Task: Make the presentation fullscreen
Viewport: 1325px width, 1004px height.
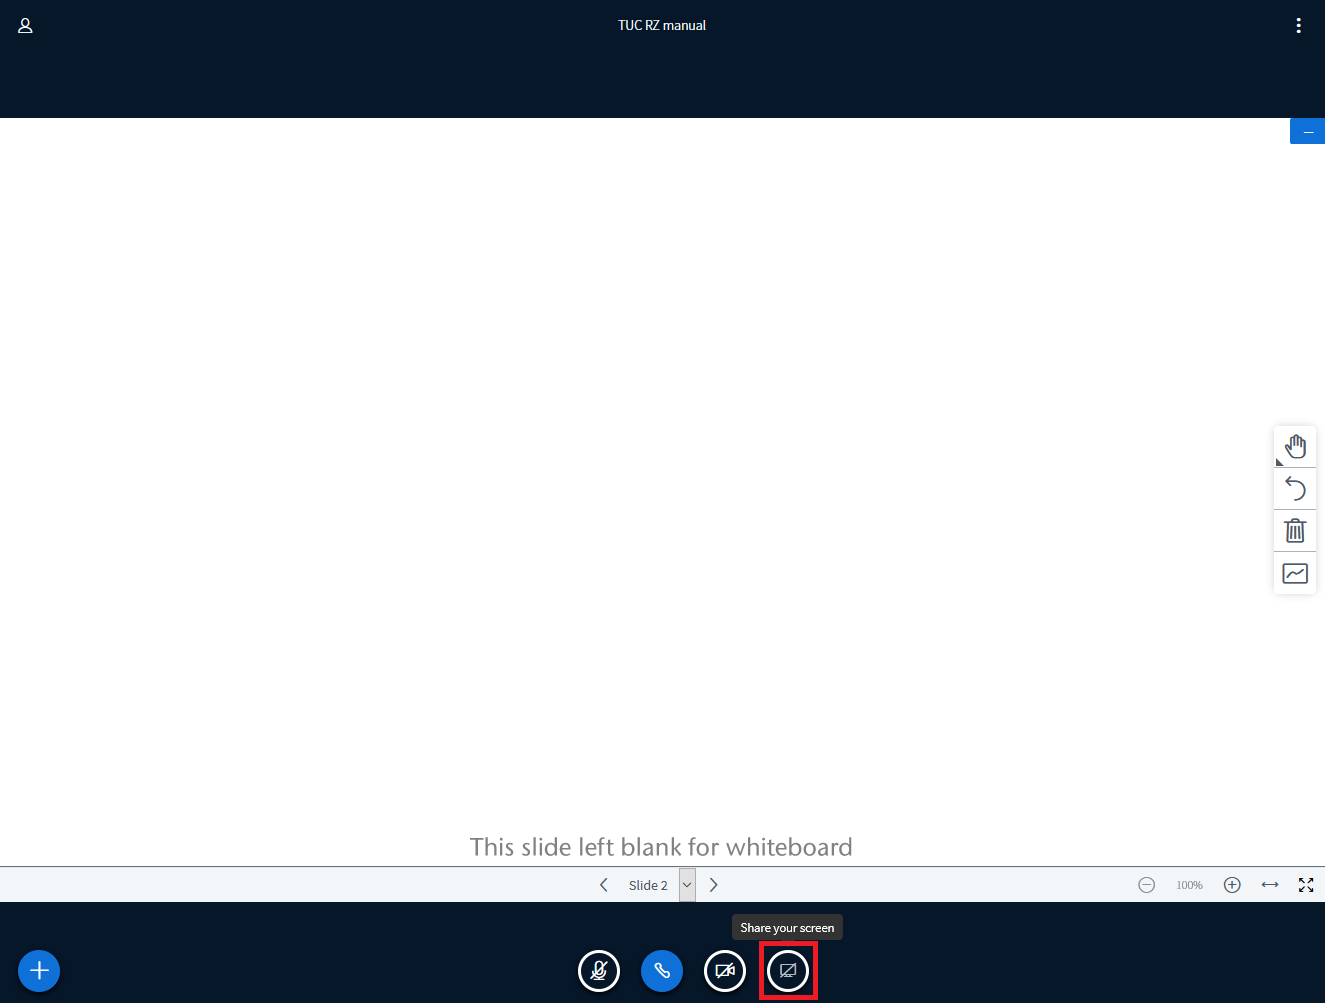Action: 1306,885
